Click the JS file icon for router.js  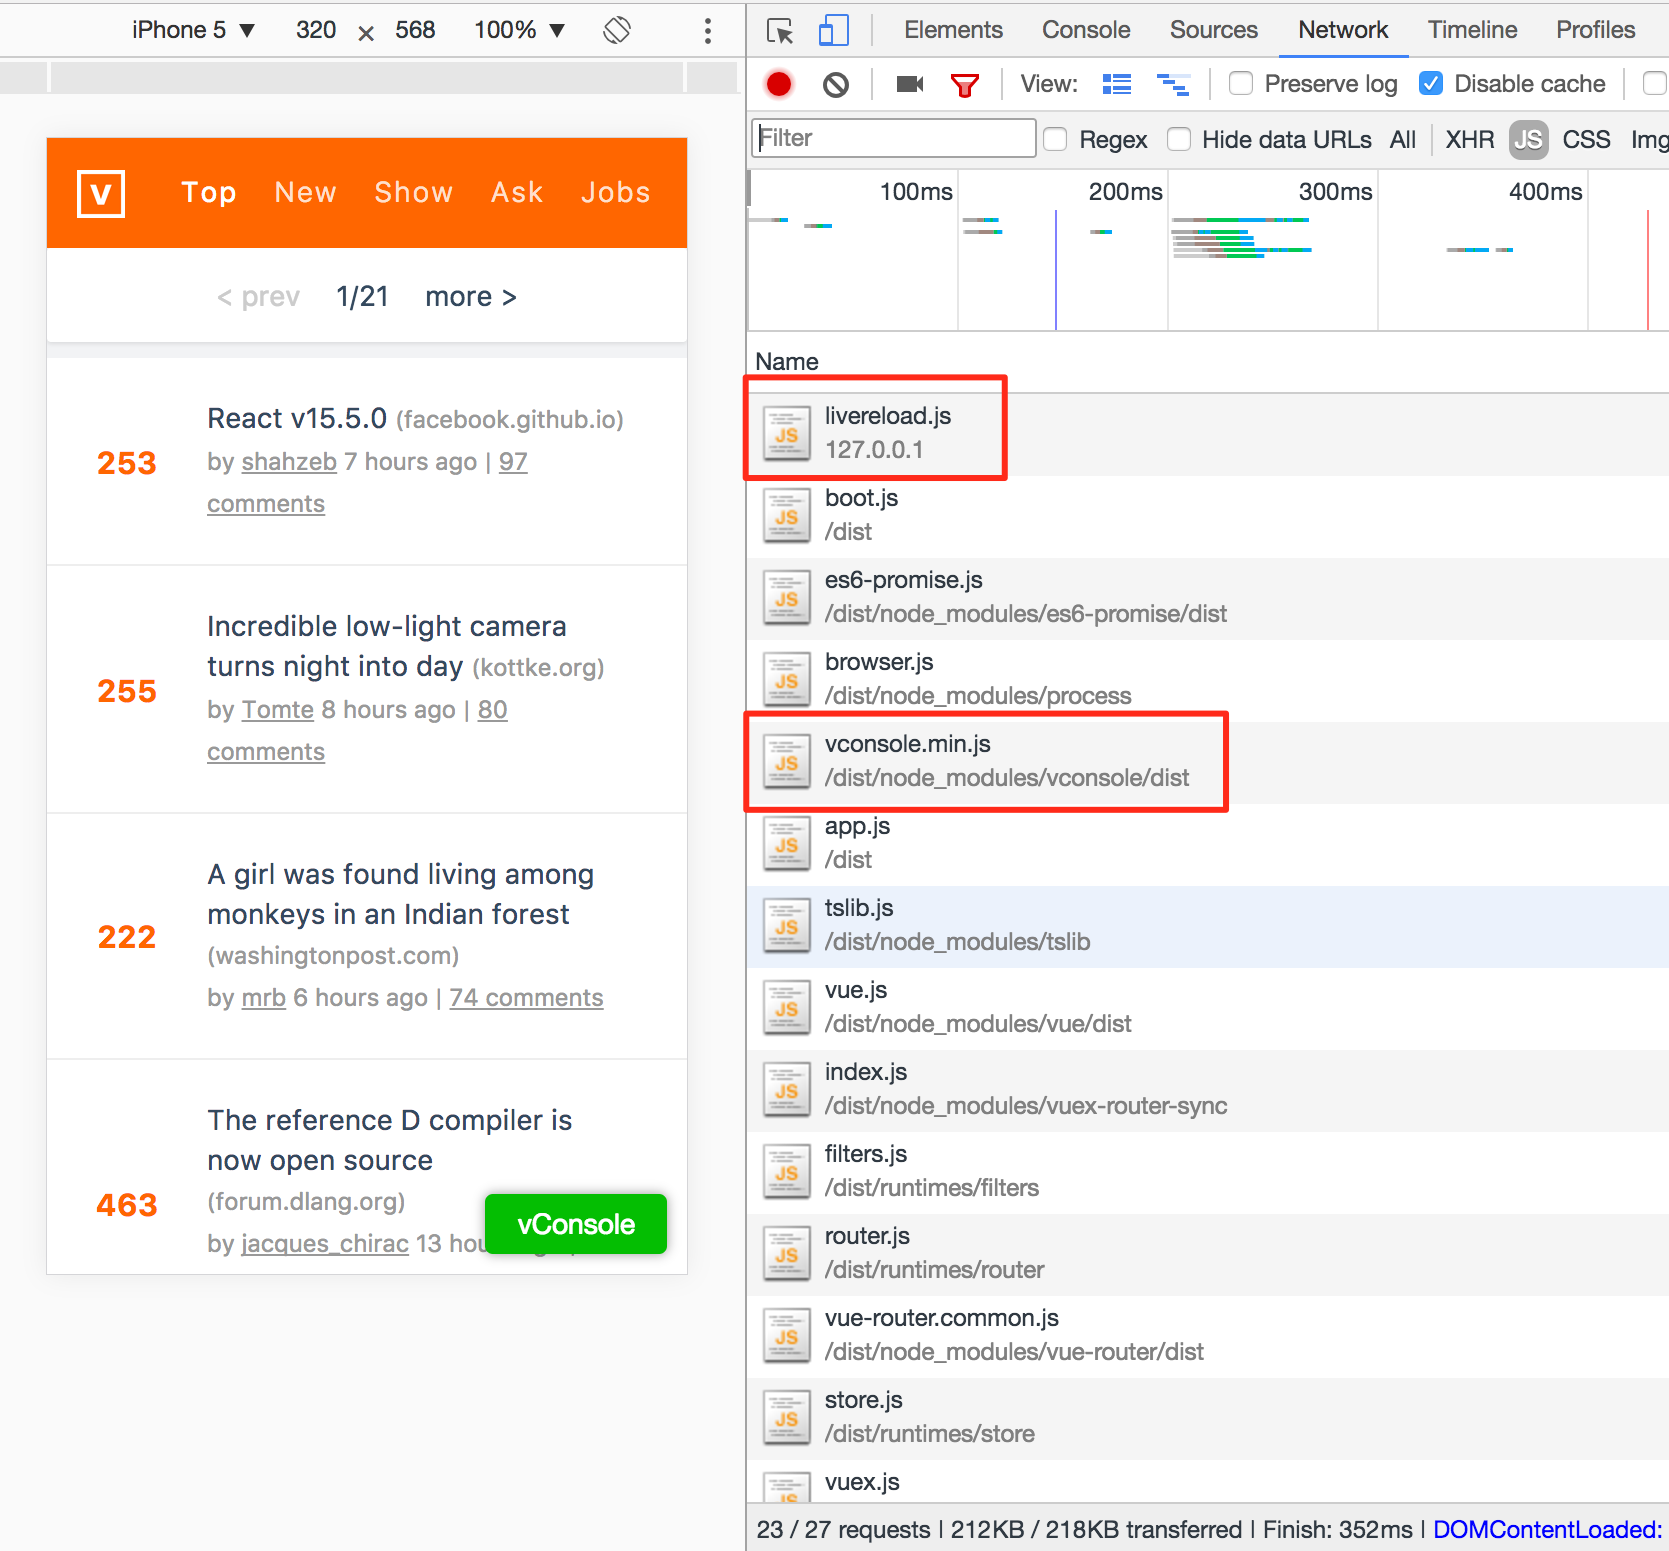point(787,1254)
